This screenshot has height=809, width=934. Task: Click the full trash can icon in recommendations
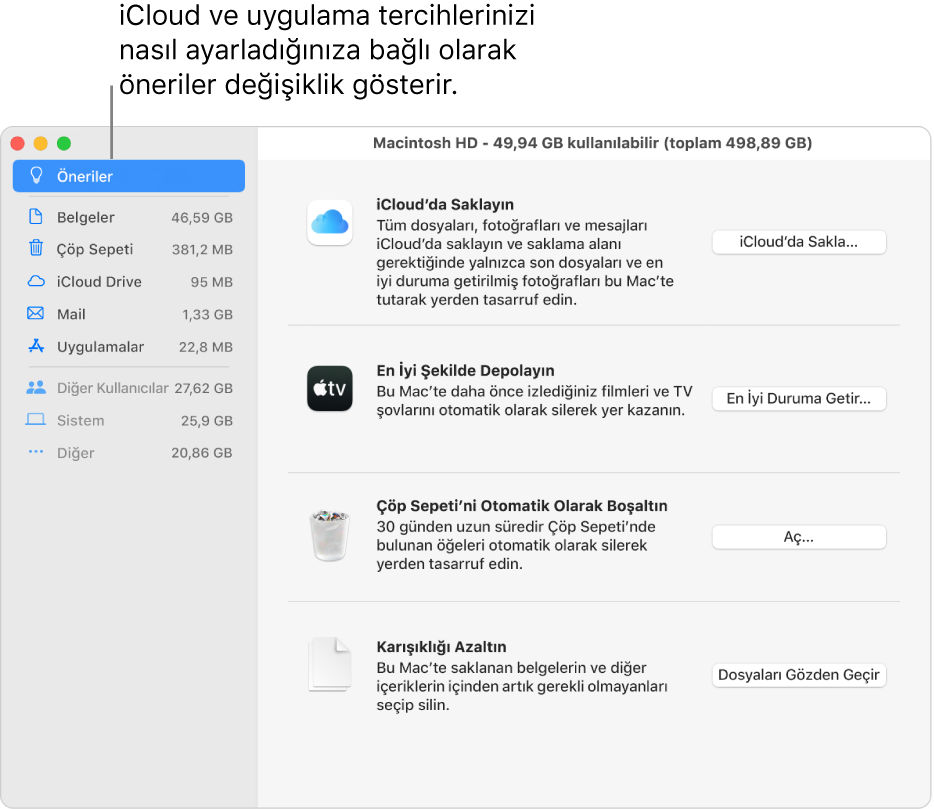point(329,536)
